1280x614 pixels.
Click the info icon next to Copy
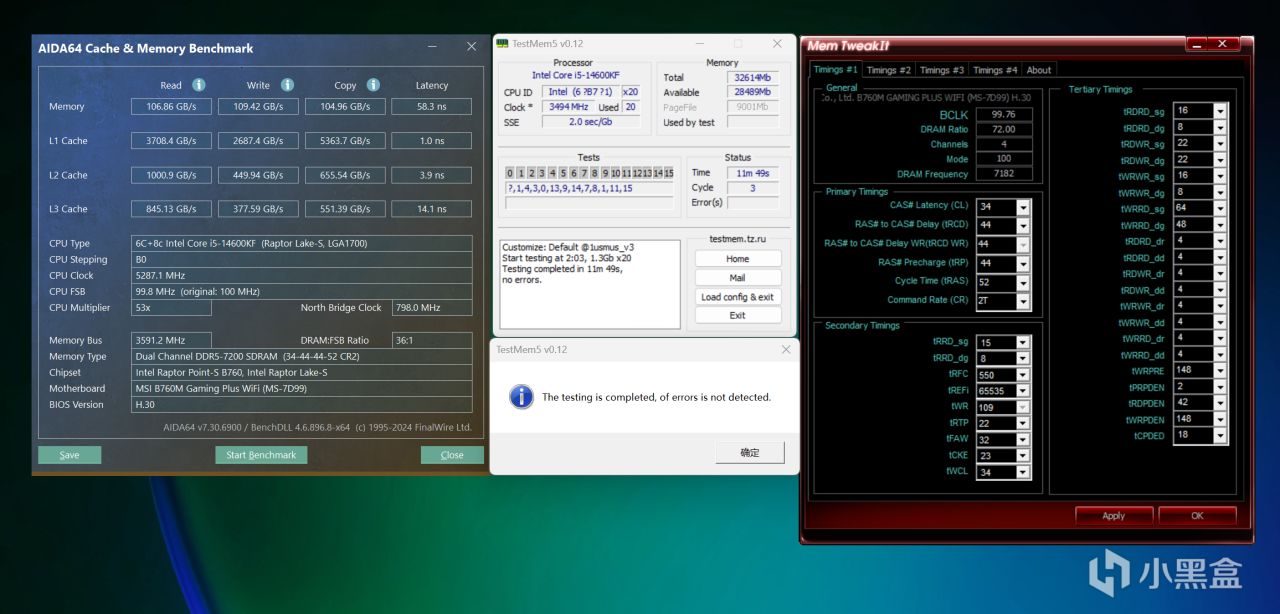tap(373, 85)
